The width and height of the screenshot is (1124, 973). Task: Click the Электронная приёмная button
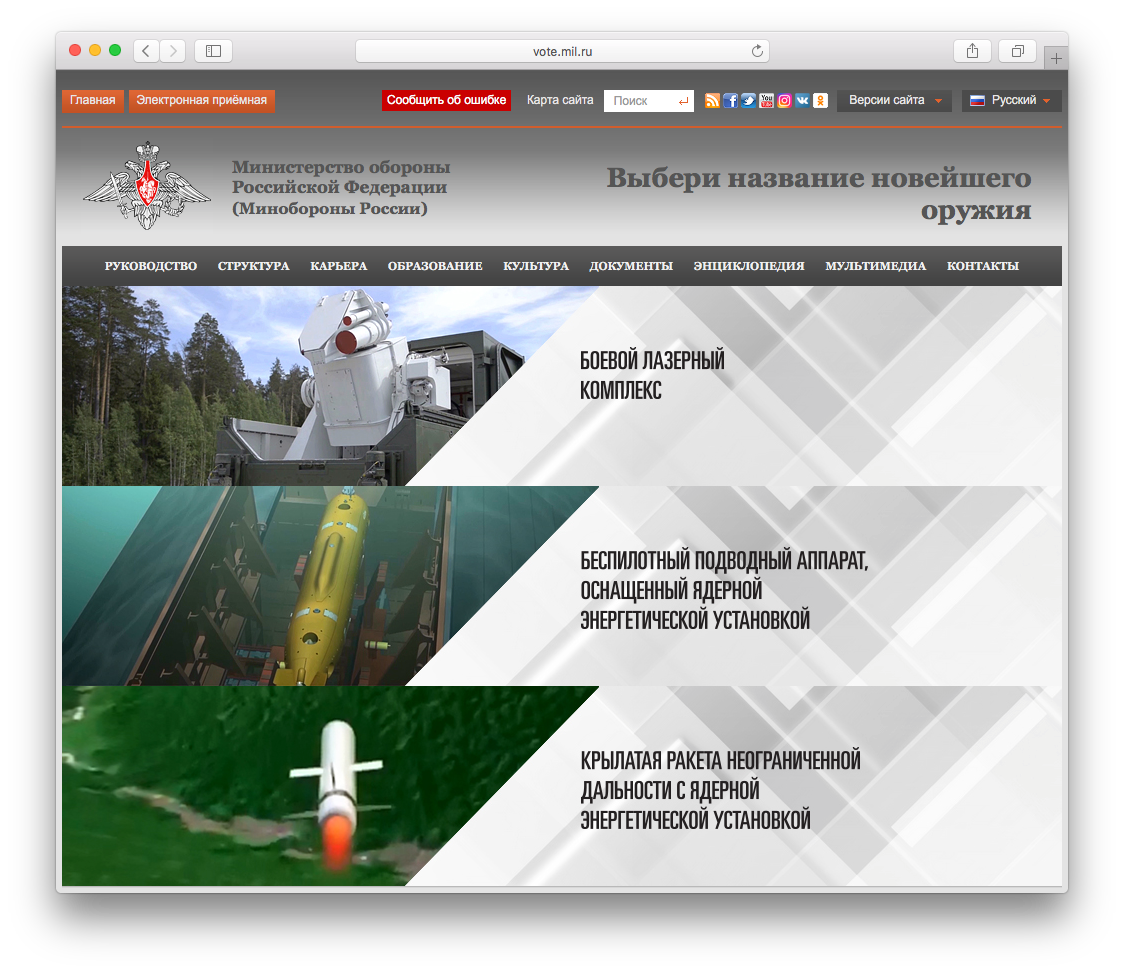[202, 101]
